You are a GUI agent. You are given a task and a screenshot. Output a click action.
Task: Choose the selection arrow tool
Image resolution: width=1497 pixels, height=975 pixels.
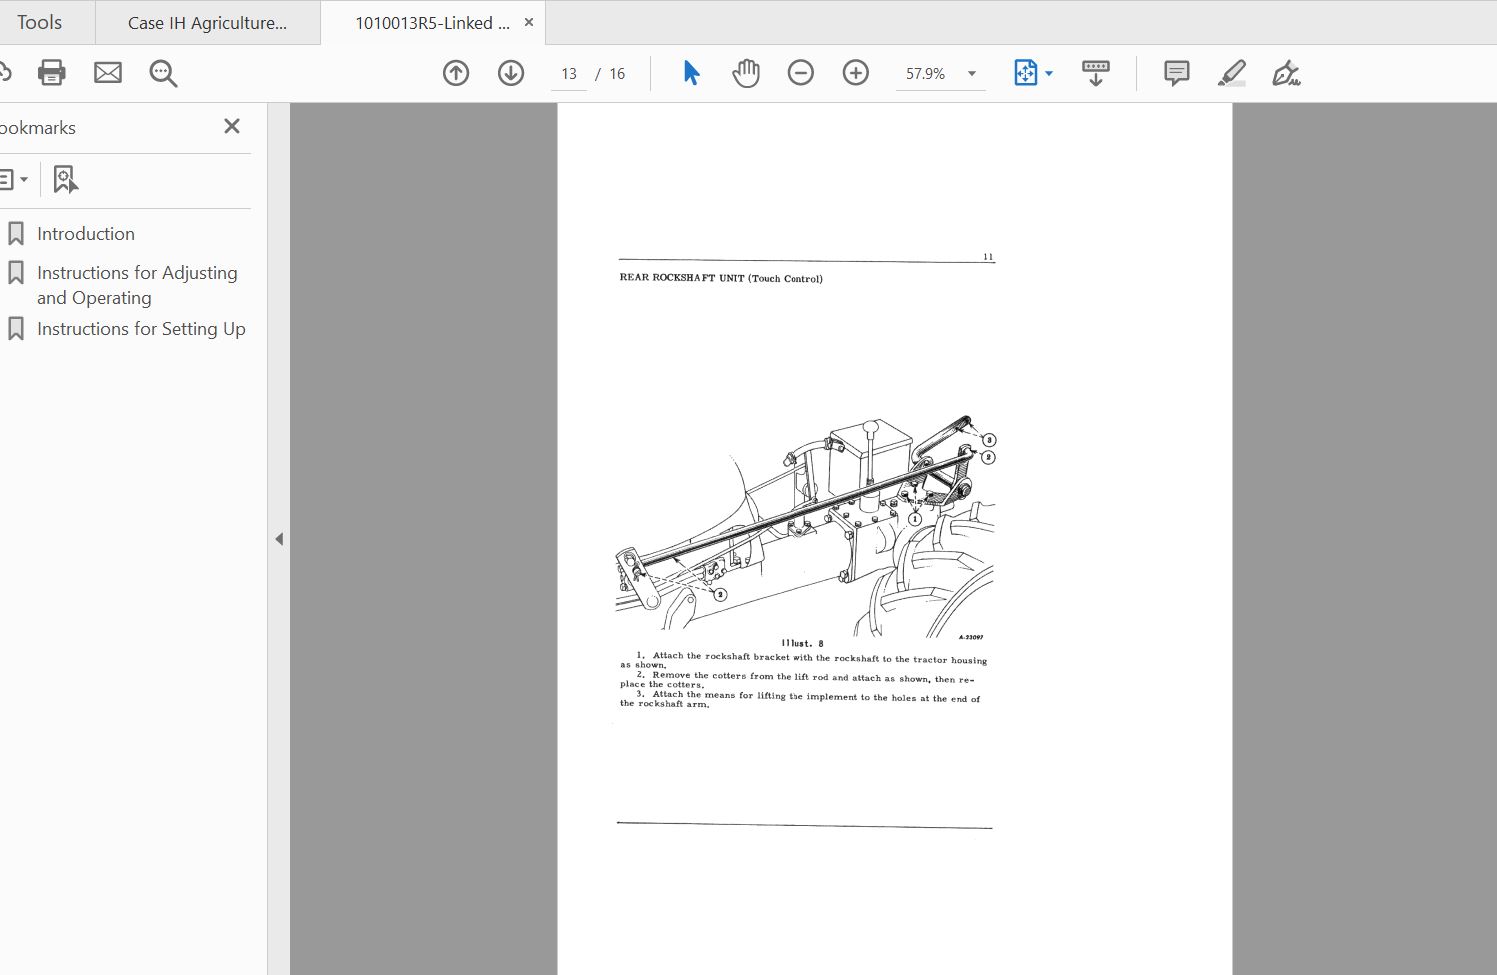(691, 73)
